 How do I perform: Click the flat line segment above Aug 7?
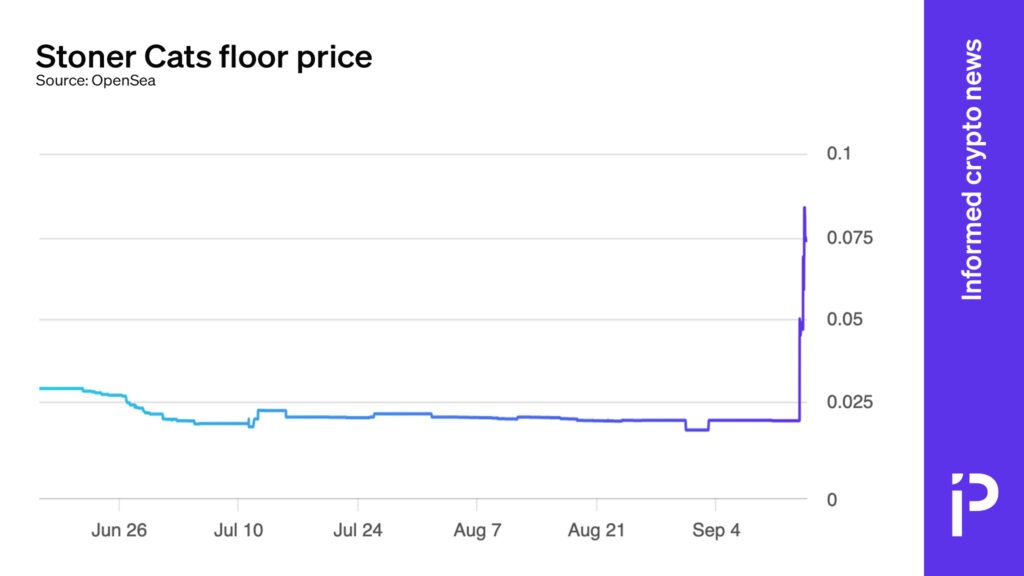point(477,417)
